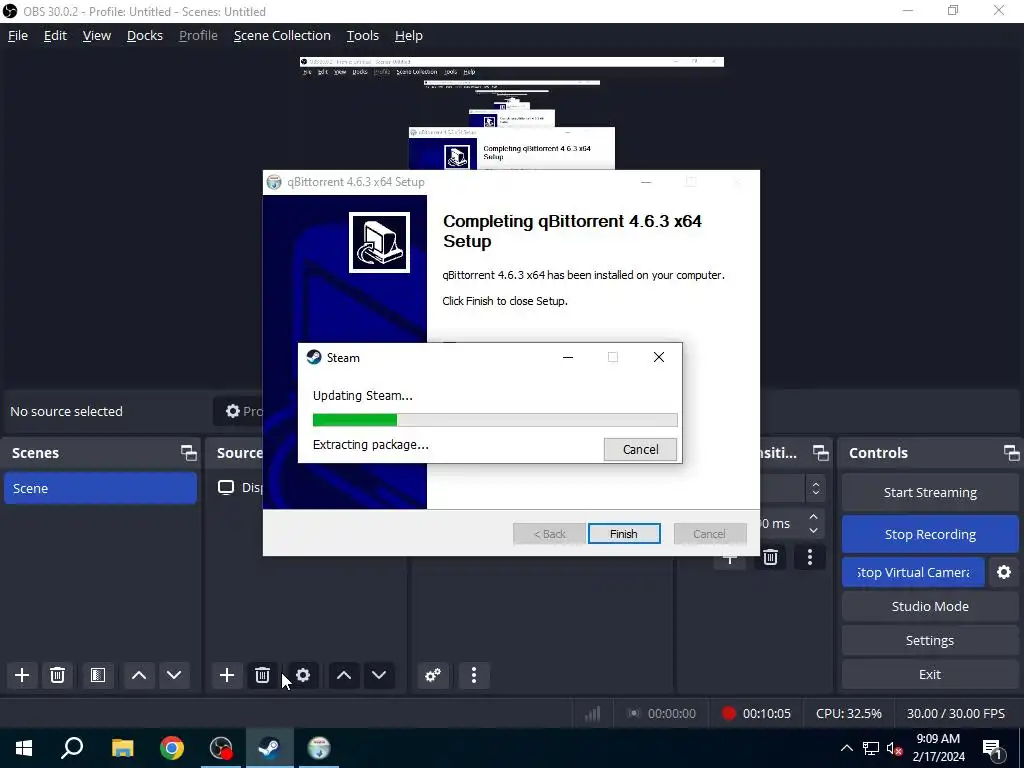Screen dimensions: 1024x768
Task: Open Google Chrome from taskbar
Action: (x=172, y=748)
